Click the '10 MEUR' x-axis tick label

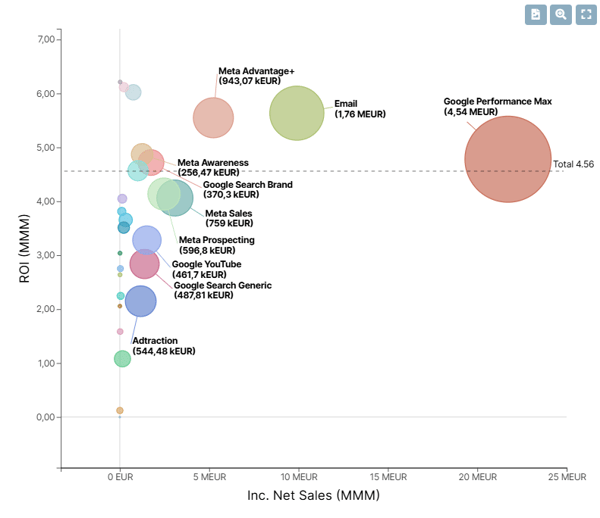pos(299,477)
